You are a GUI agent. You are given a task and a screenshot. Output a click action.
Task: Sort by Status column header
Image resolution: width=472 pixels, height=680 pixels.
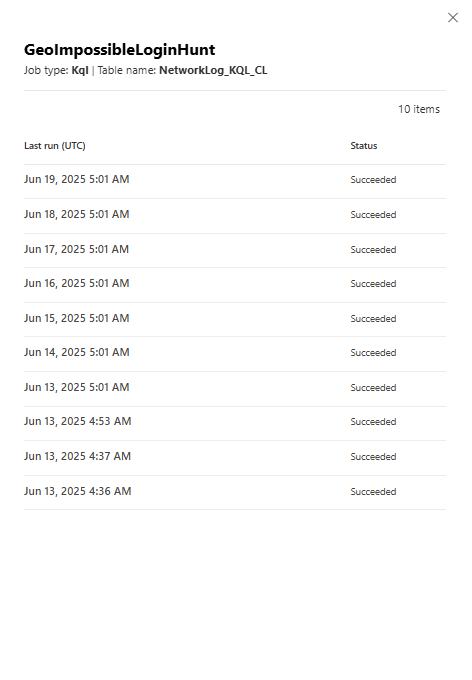[364, 146]
